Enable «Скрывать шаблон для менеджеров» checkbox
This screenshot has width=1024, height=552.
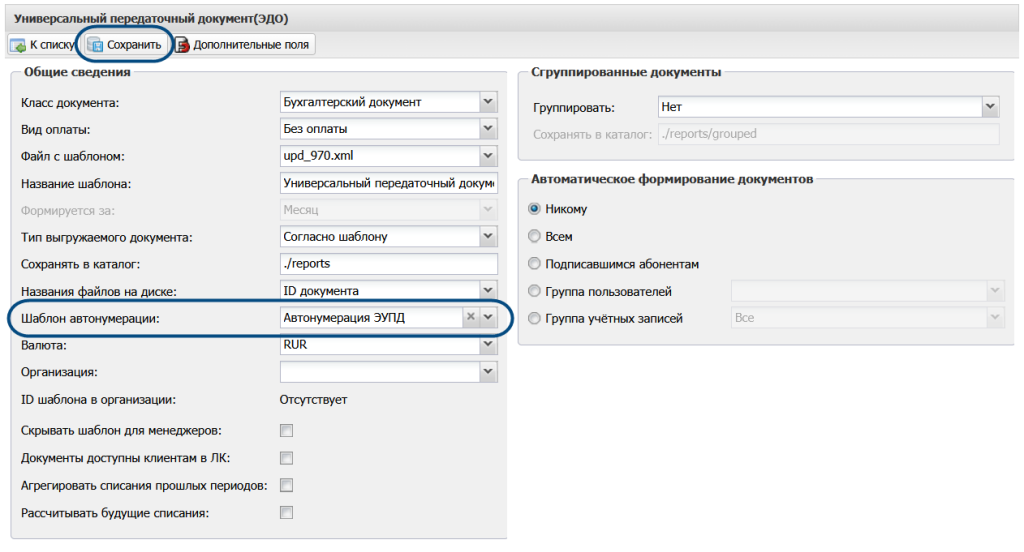pos(287,431)
